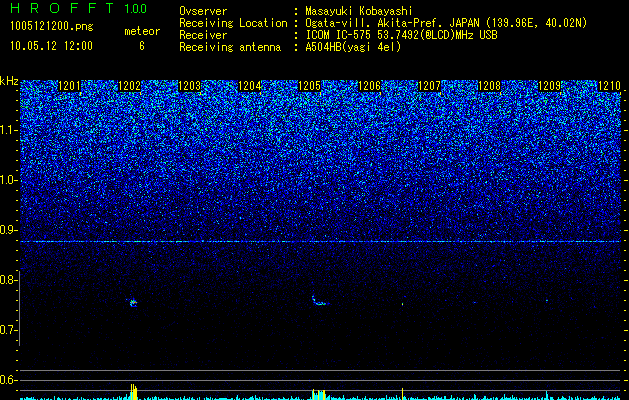Viewport: 629px width, 400px height.
Task: Click the 0.9 kHz axis label
Action: coord(9,230)
